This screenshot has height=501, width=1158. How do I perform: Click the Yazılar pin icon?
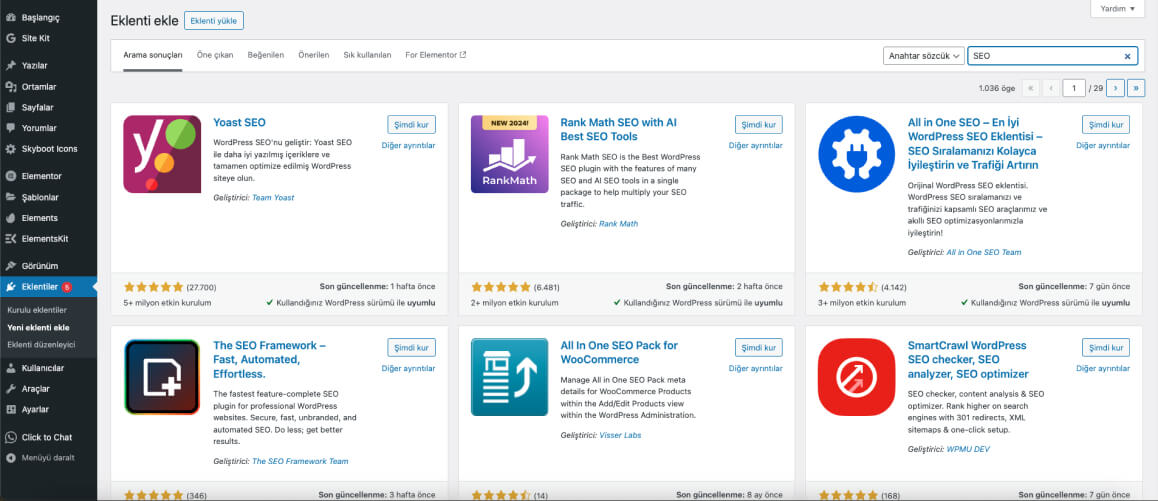[10, 66]
